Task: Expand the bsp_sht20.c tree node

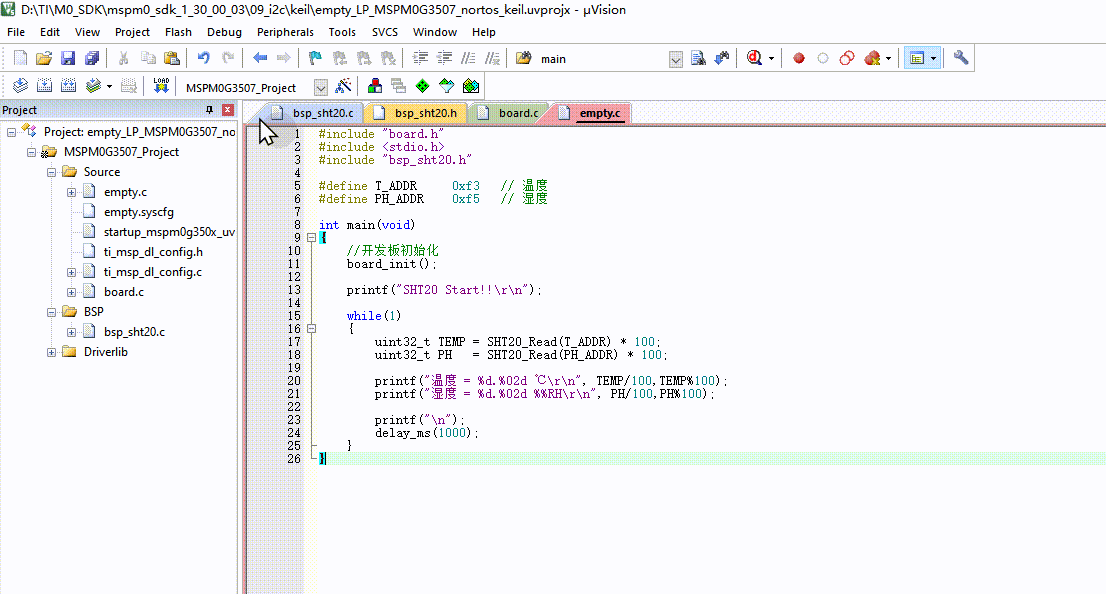Action: click(x=71, y=332)
